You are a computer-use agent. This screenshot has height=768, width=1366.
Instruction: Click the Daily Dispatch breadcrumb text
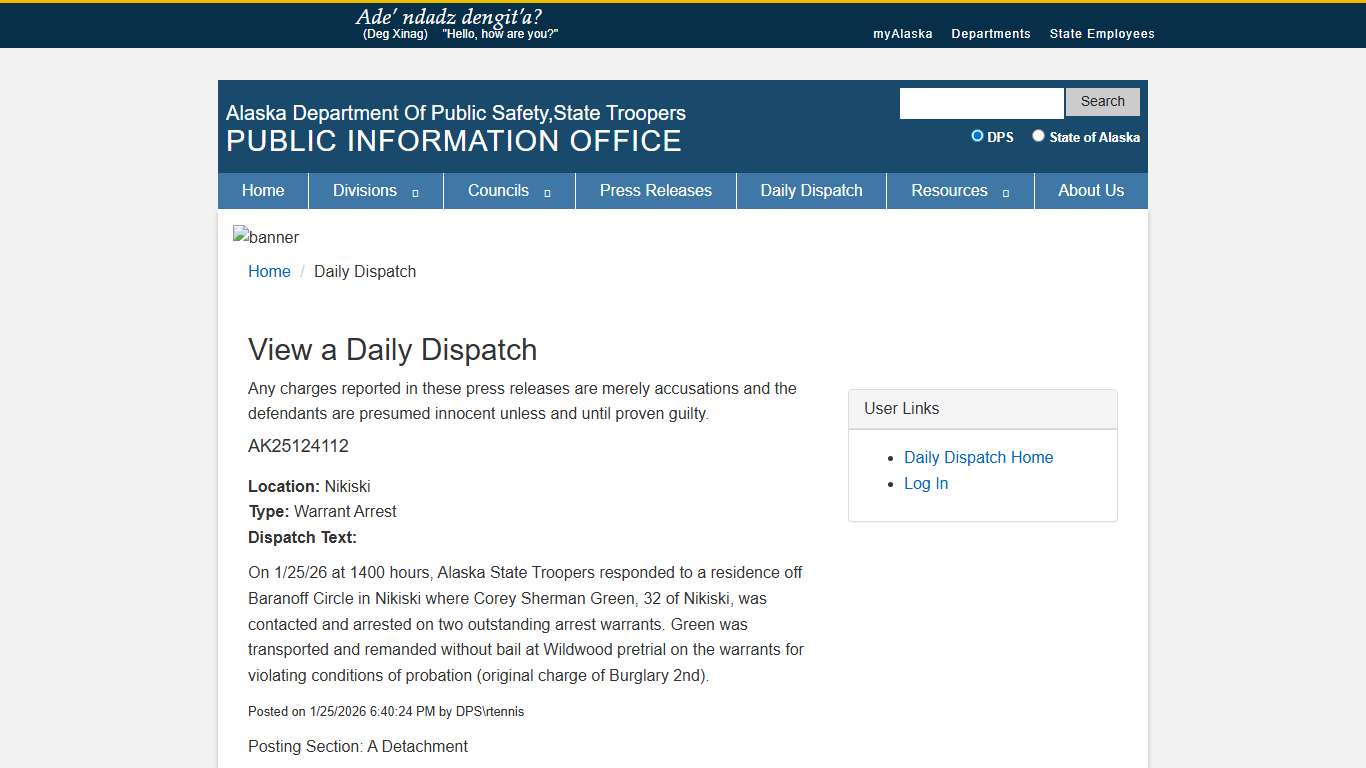(x=364, y=271)
